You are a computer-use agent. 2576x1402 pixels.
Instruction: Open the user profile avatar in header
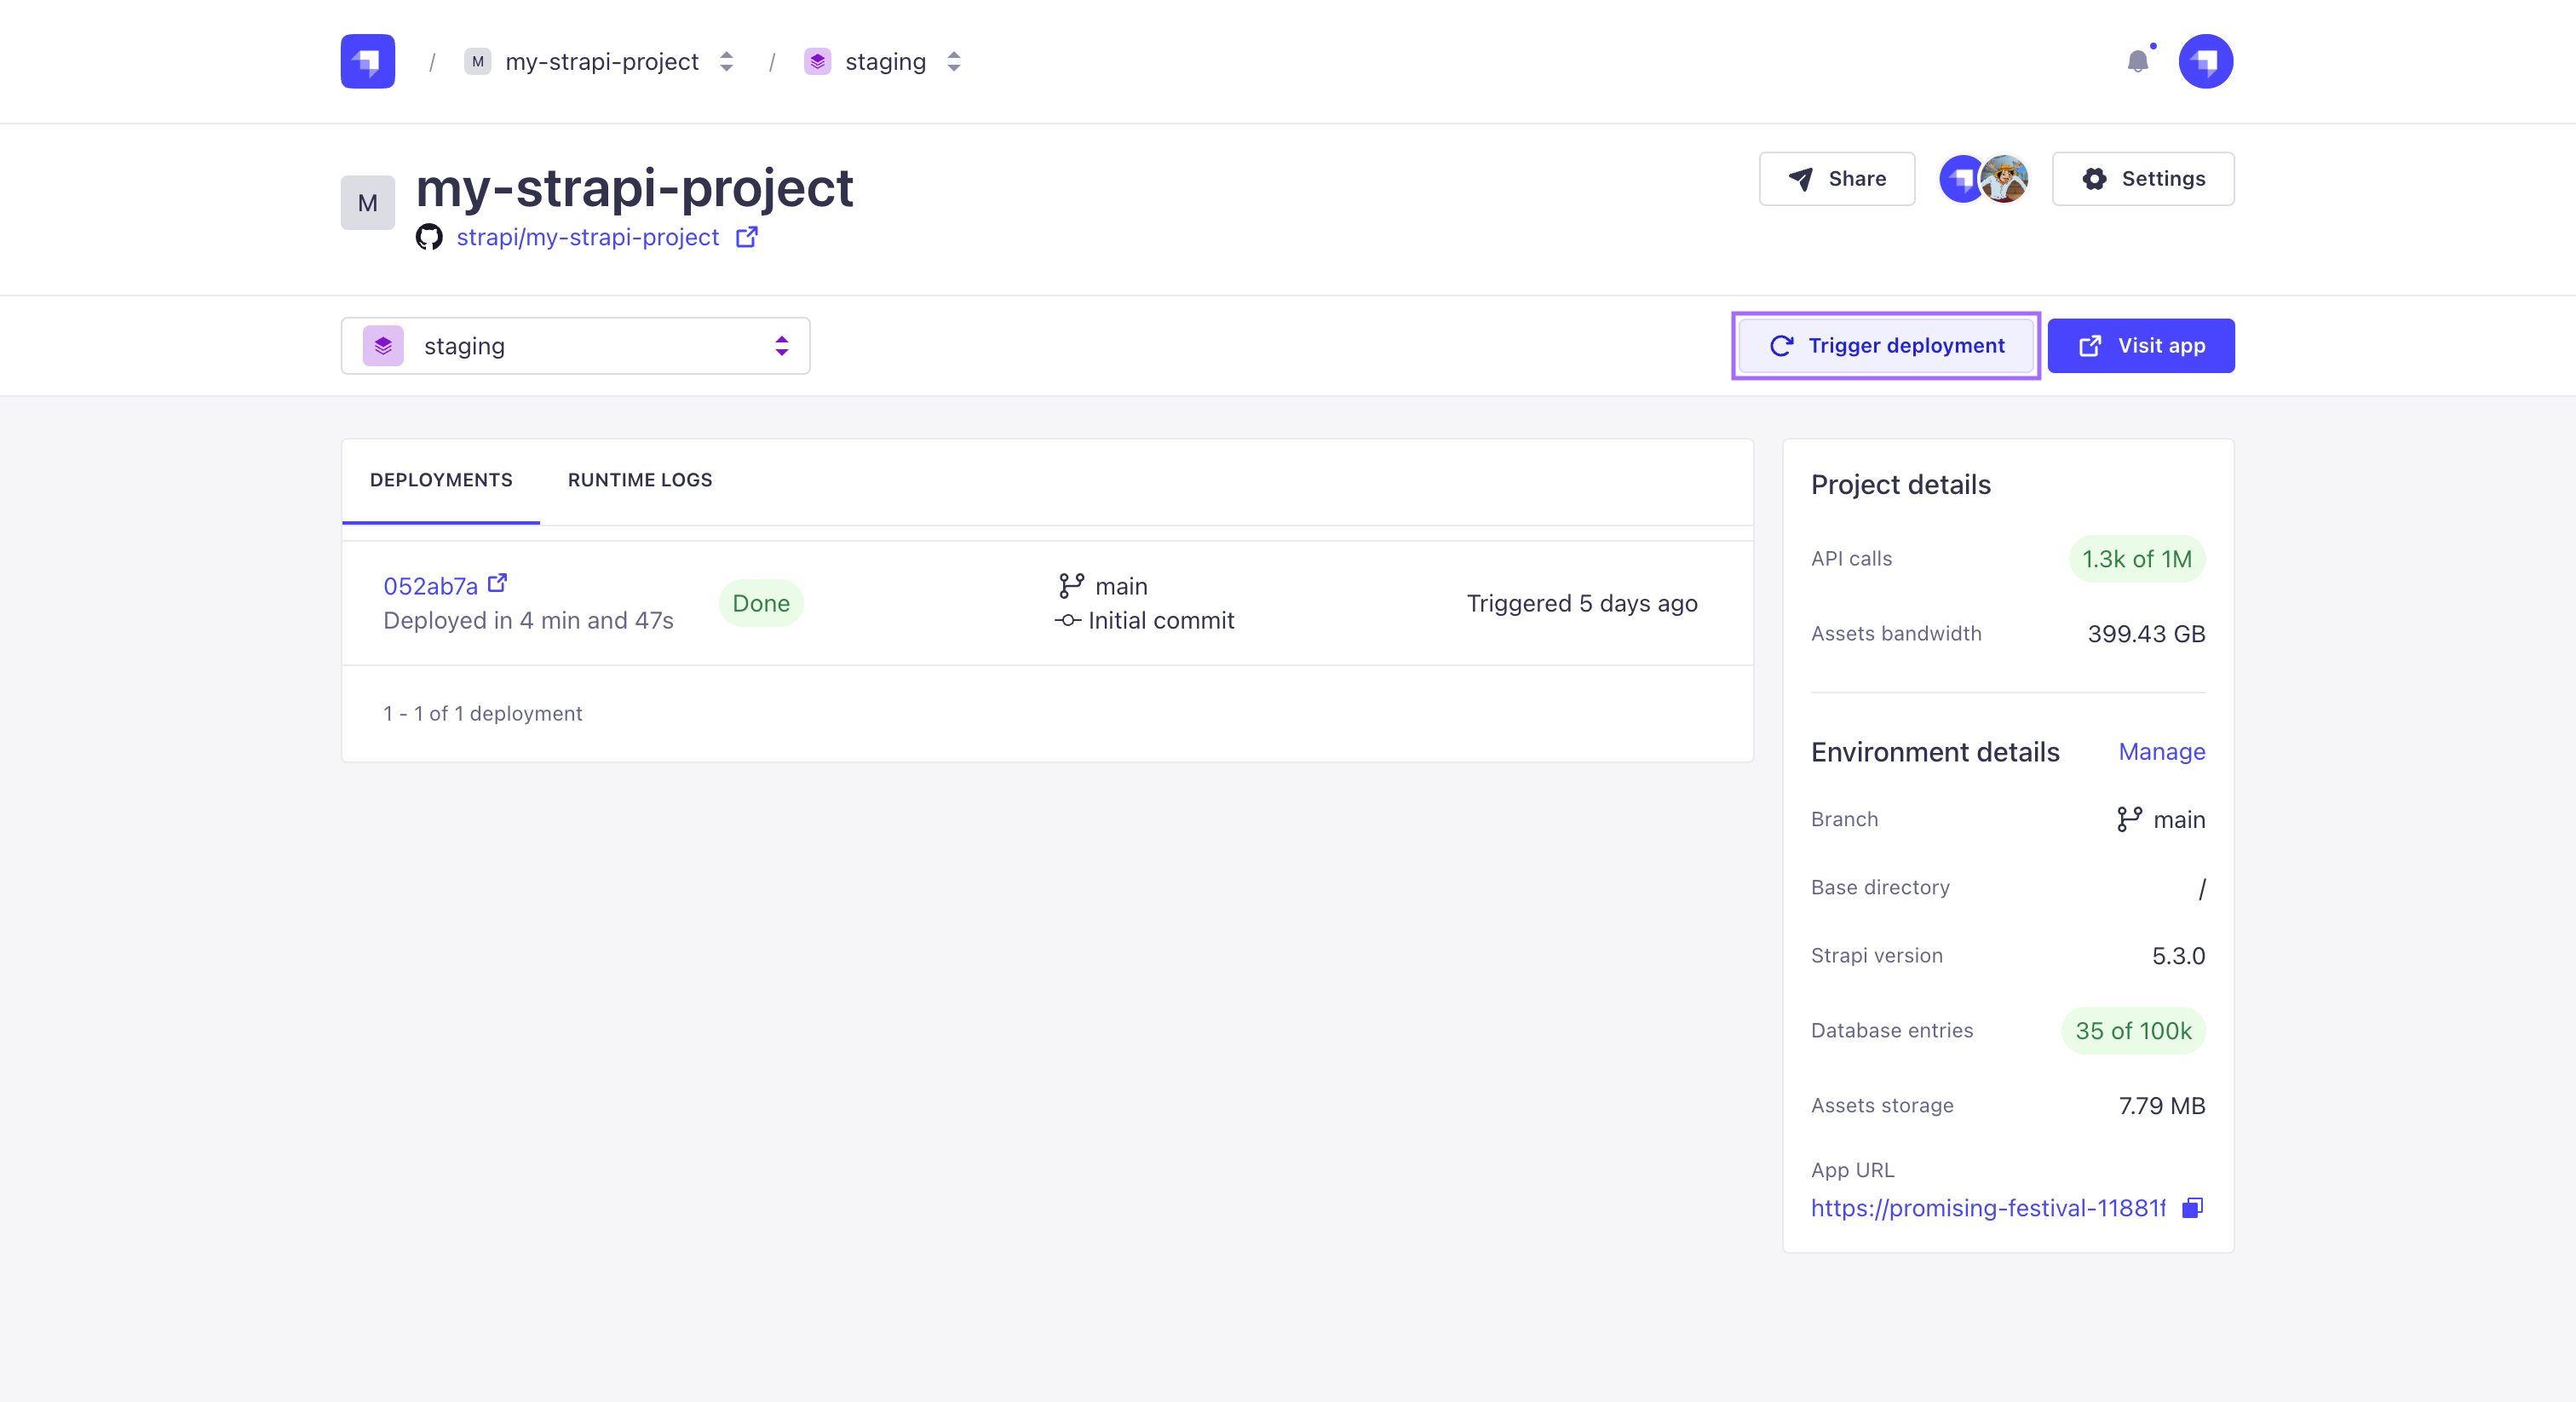tap(2205, 62)
